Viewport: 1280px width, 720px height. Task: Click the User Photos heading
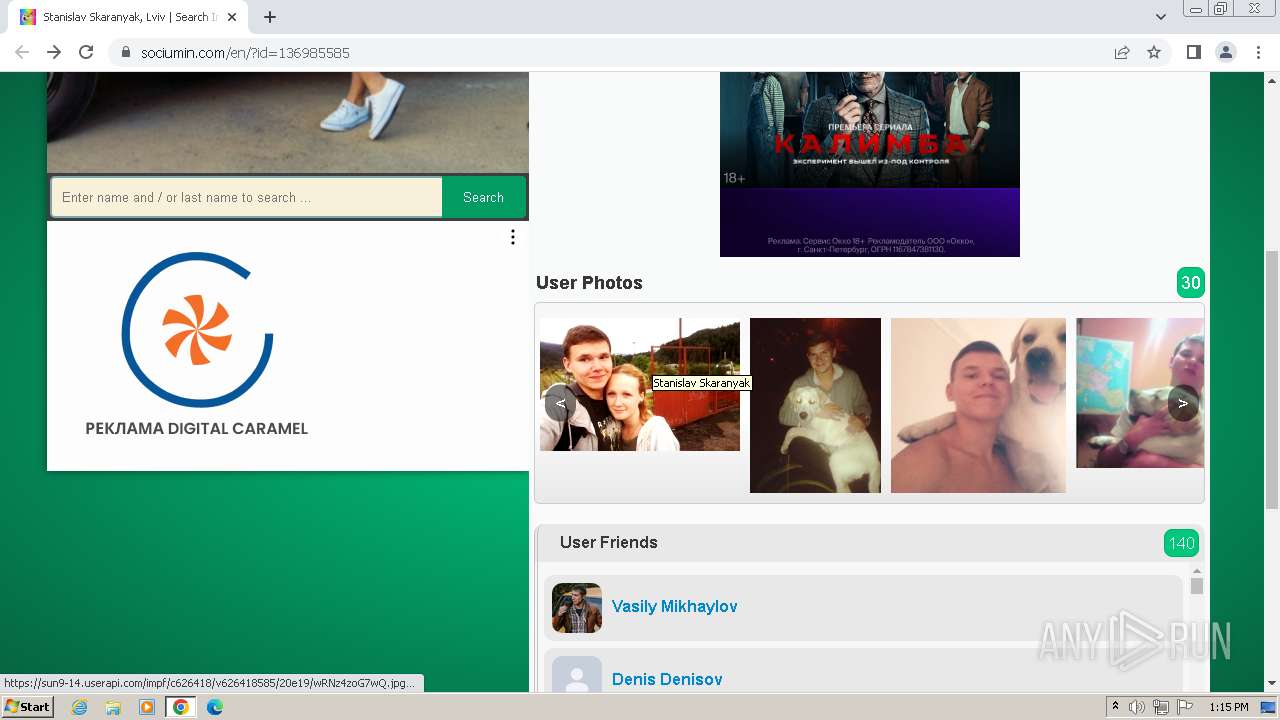click(x=589, y=283)
